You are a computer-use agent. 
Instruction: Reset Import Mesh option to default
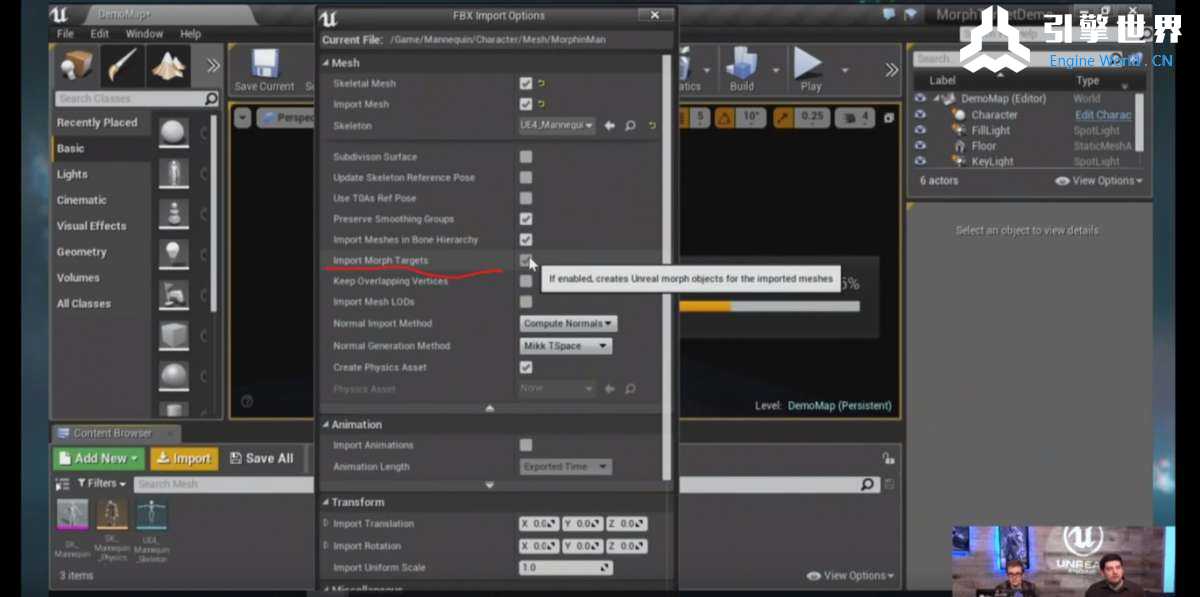tap(542, 104)
